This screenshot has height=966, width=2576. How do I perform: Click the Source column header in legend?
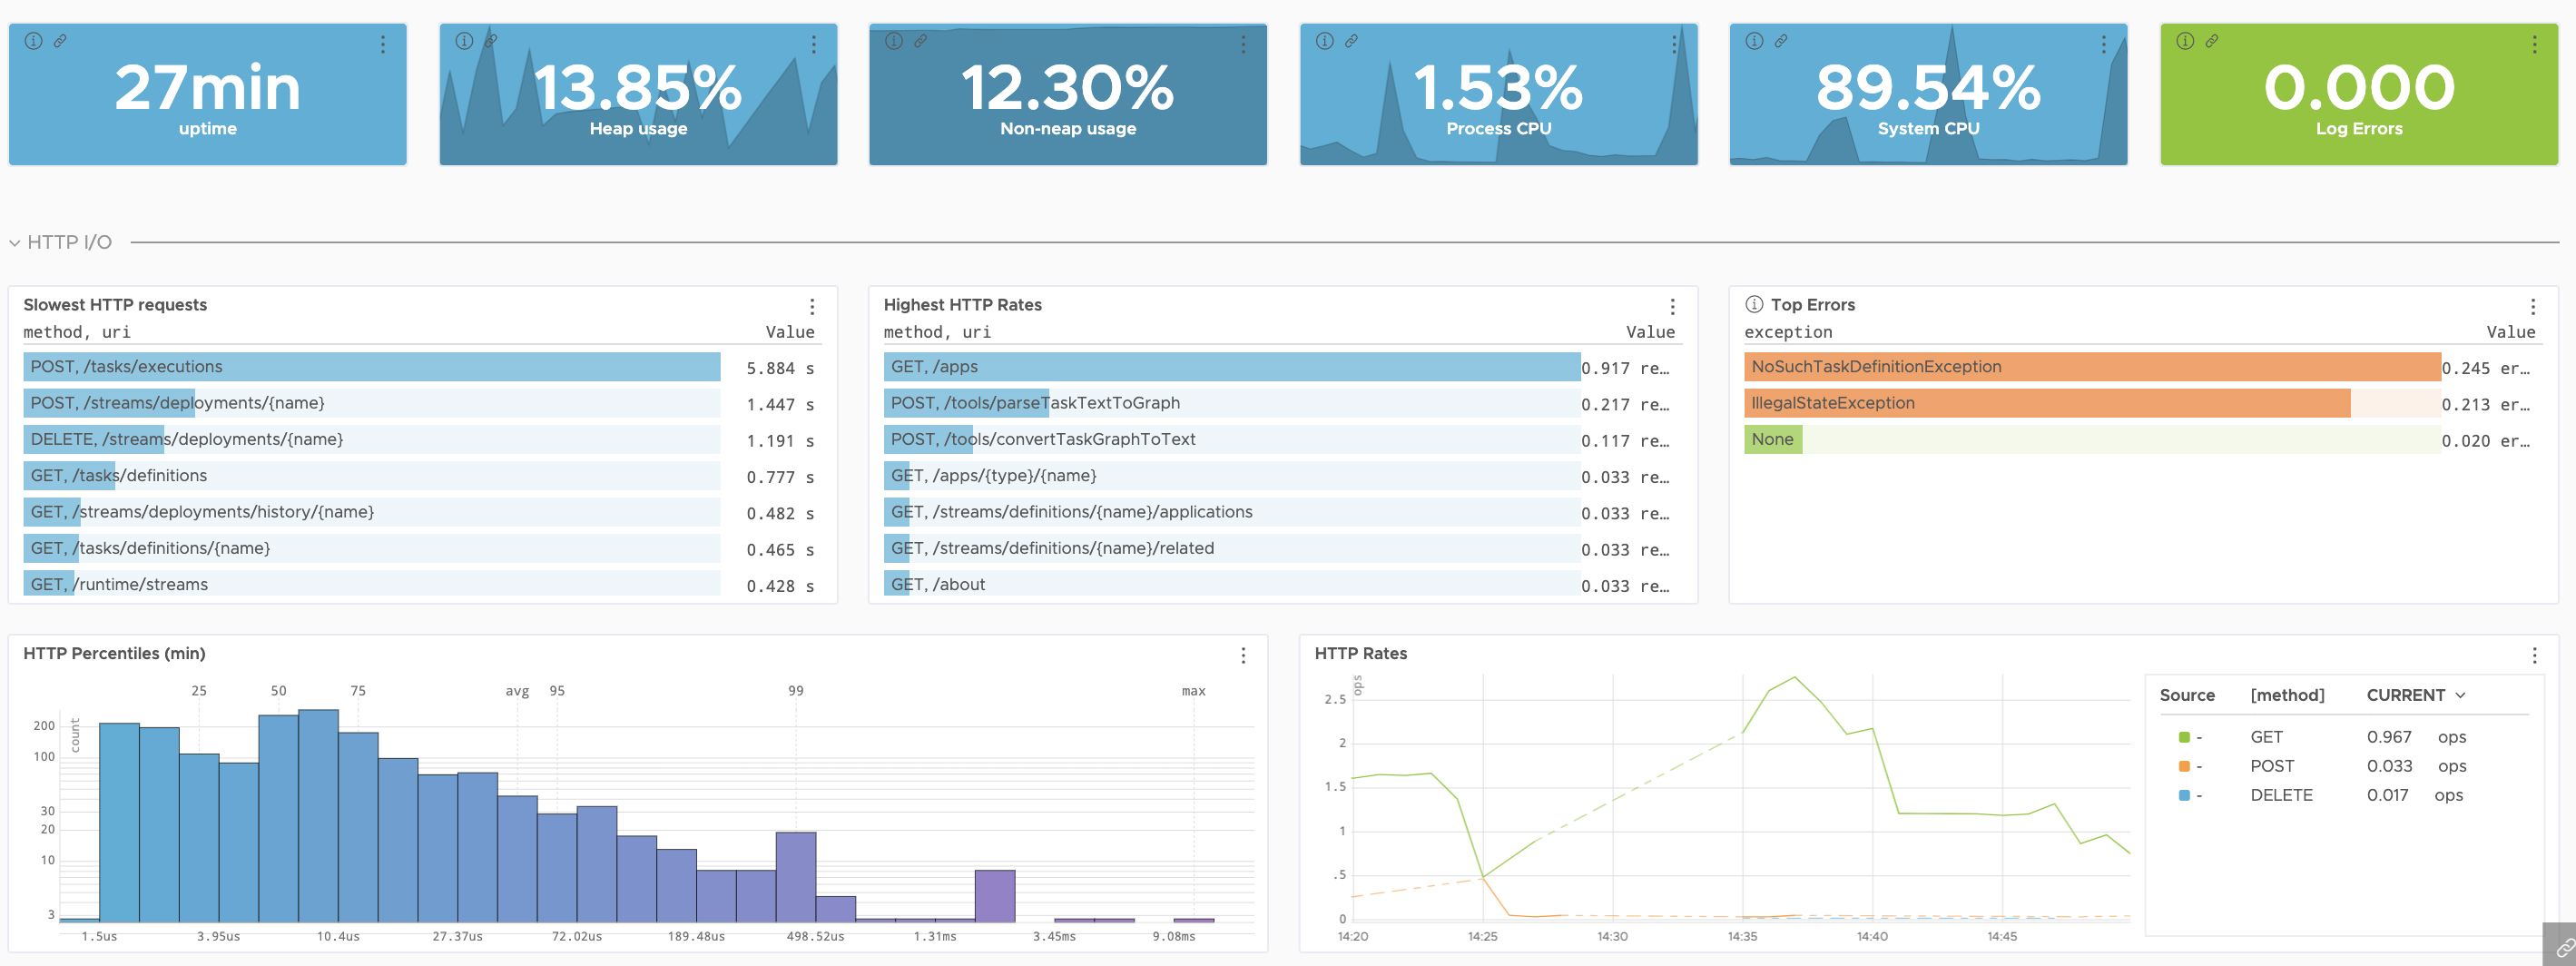tap(2187, 695)
